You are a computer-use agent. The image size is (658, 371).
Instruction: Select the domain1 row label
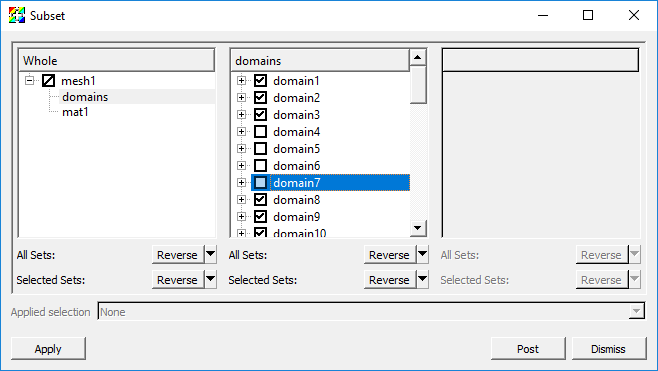pos(296,81)
